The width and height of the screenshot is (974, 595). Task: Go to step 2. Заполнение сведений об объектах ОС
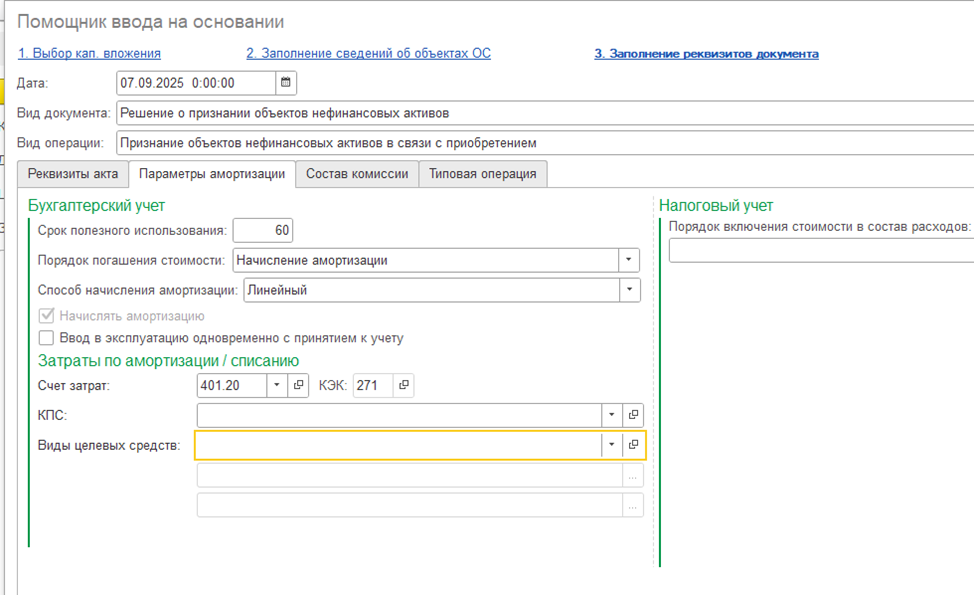point(368,53)
